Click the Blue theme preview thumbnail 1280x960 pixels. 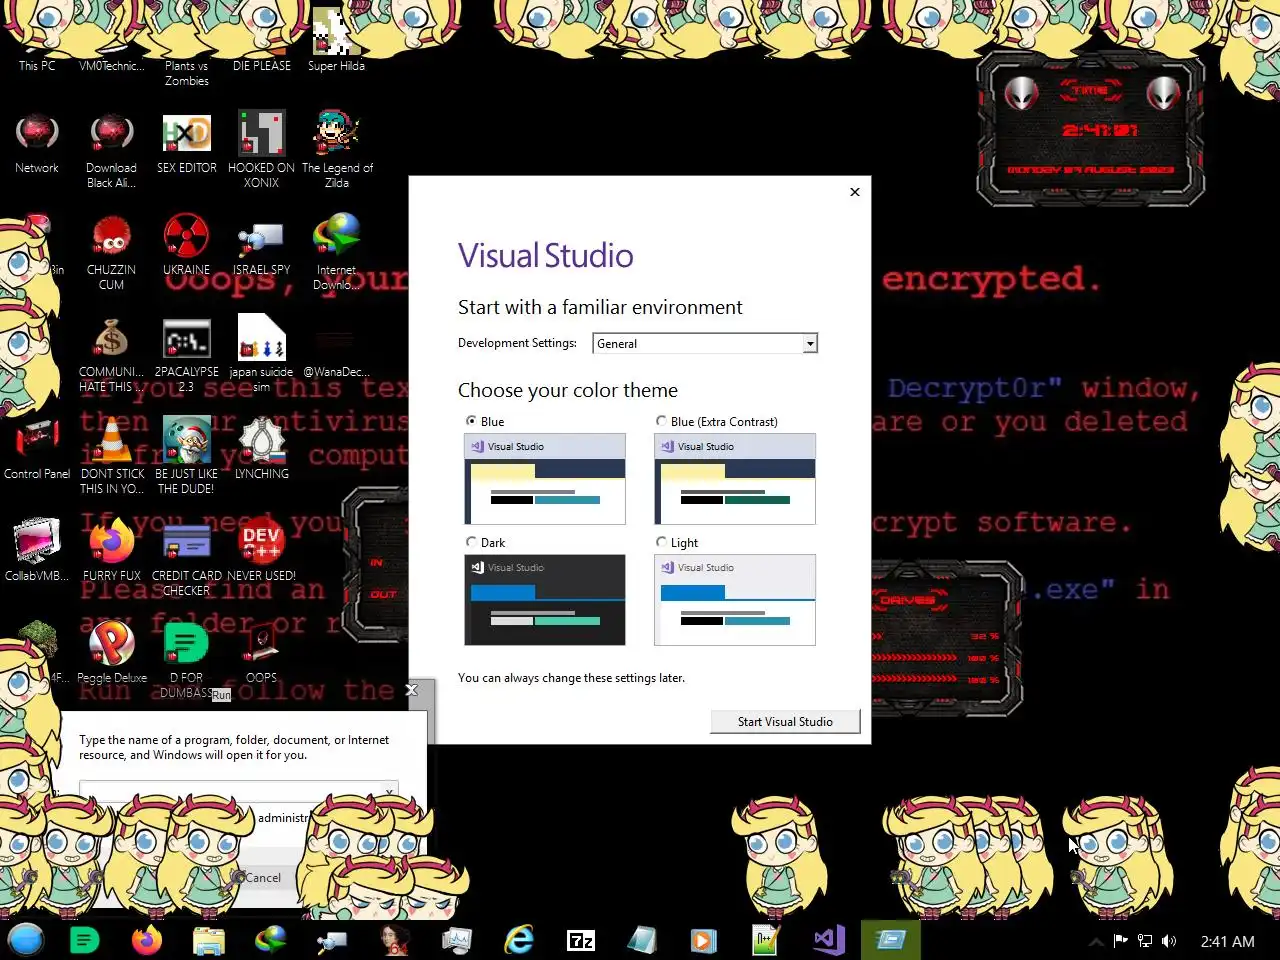[545, 479]
